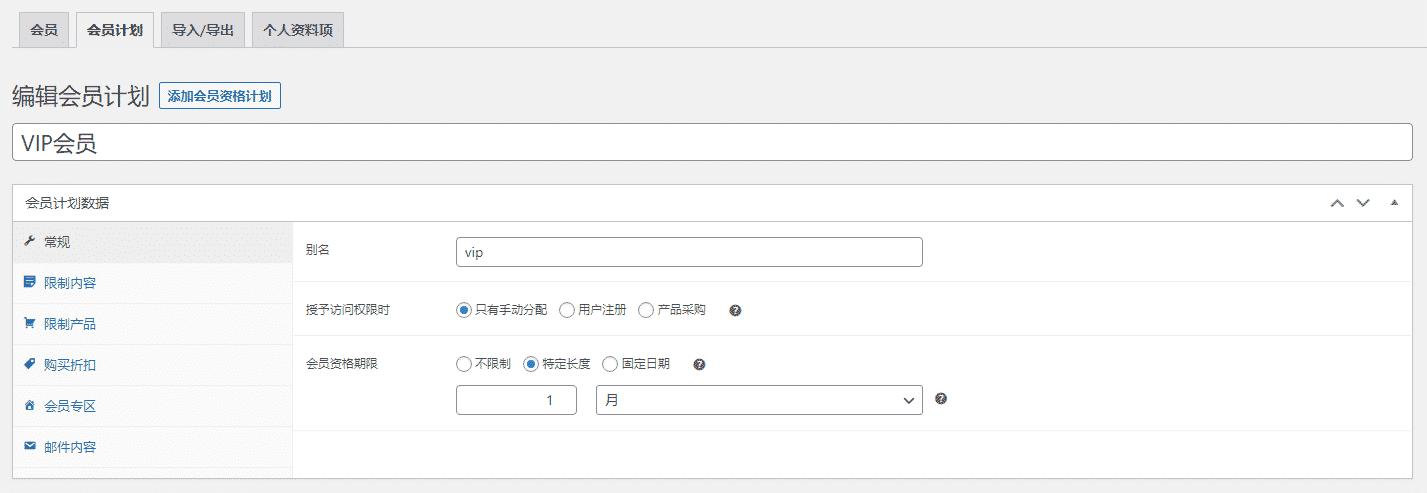Open the 会员 tab
Image resolution: width=1427 pixels, height=493 pixels.
click(x=44, y=30)
